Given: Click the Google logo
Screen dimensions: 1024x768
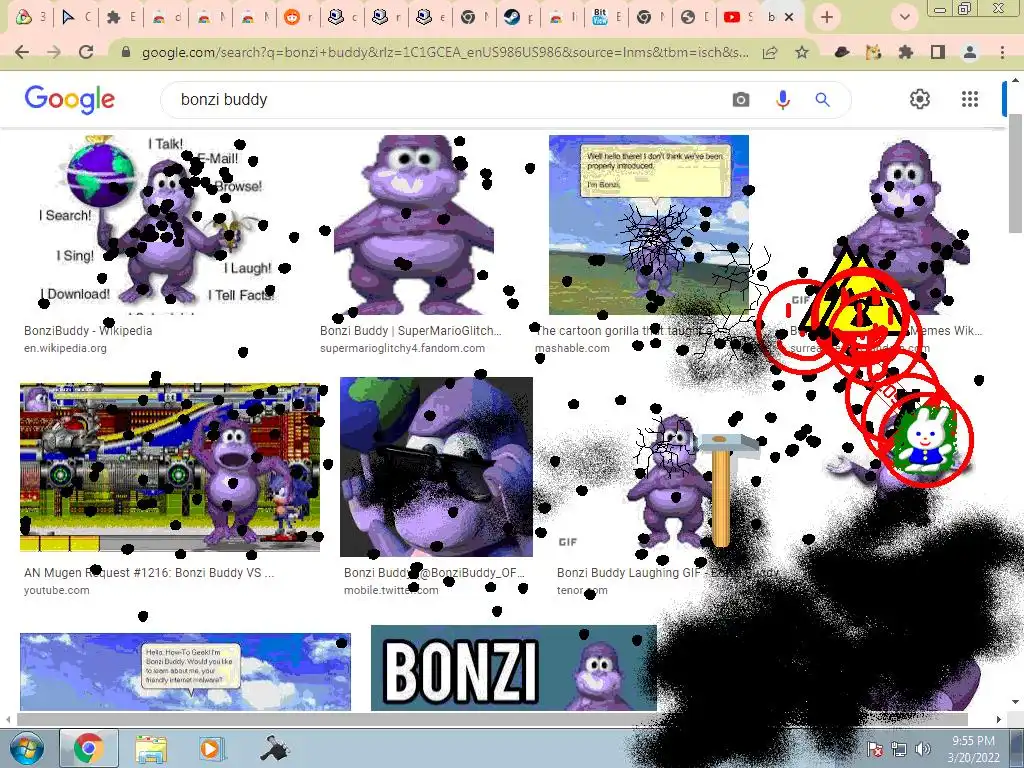Looking at the screenshot, I should (x=69, y=99).
